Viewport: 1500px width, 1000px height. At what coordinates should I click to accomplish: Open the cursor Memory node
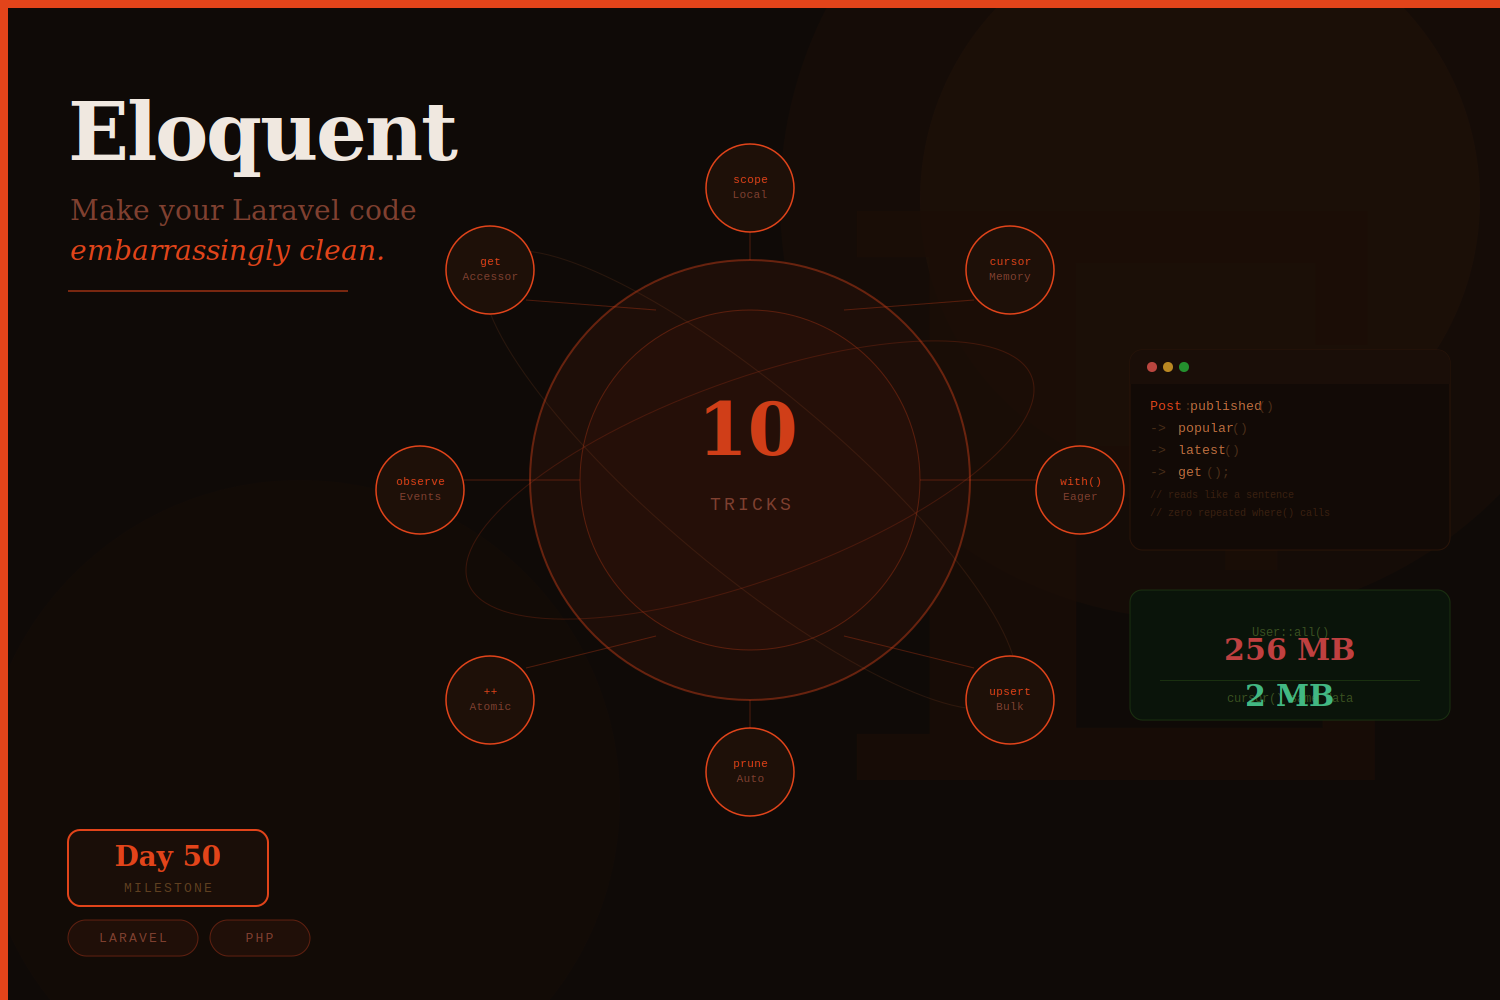pos(1009,269)
